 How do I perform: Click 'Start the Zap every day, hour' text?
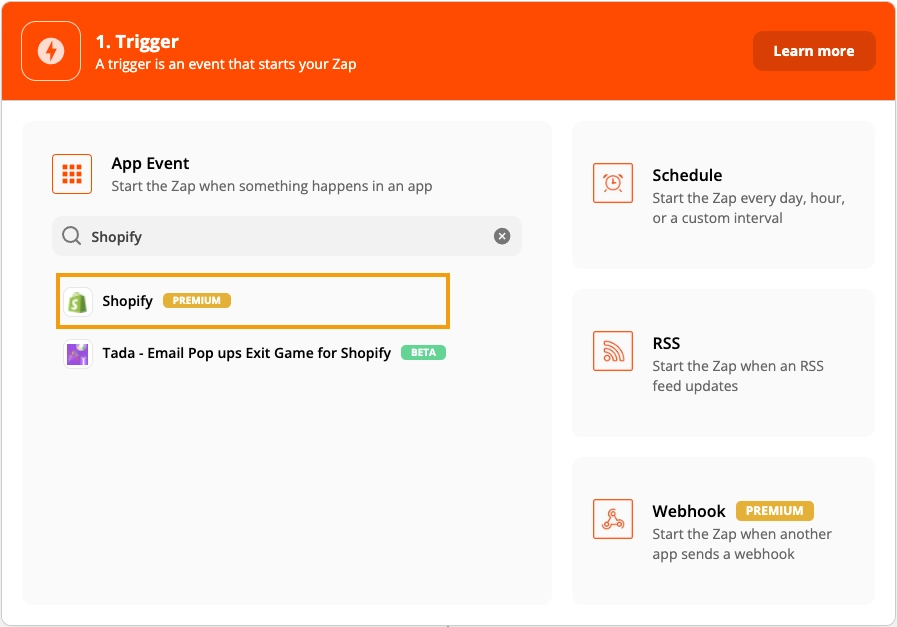tap(748, 198)
